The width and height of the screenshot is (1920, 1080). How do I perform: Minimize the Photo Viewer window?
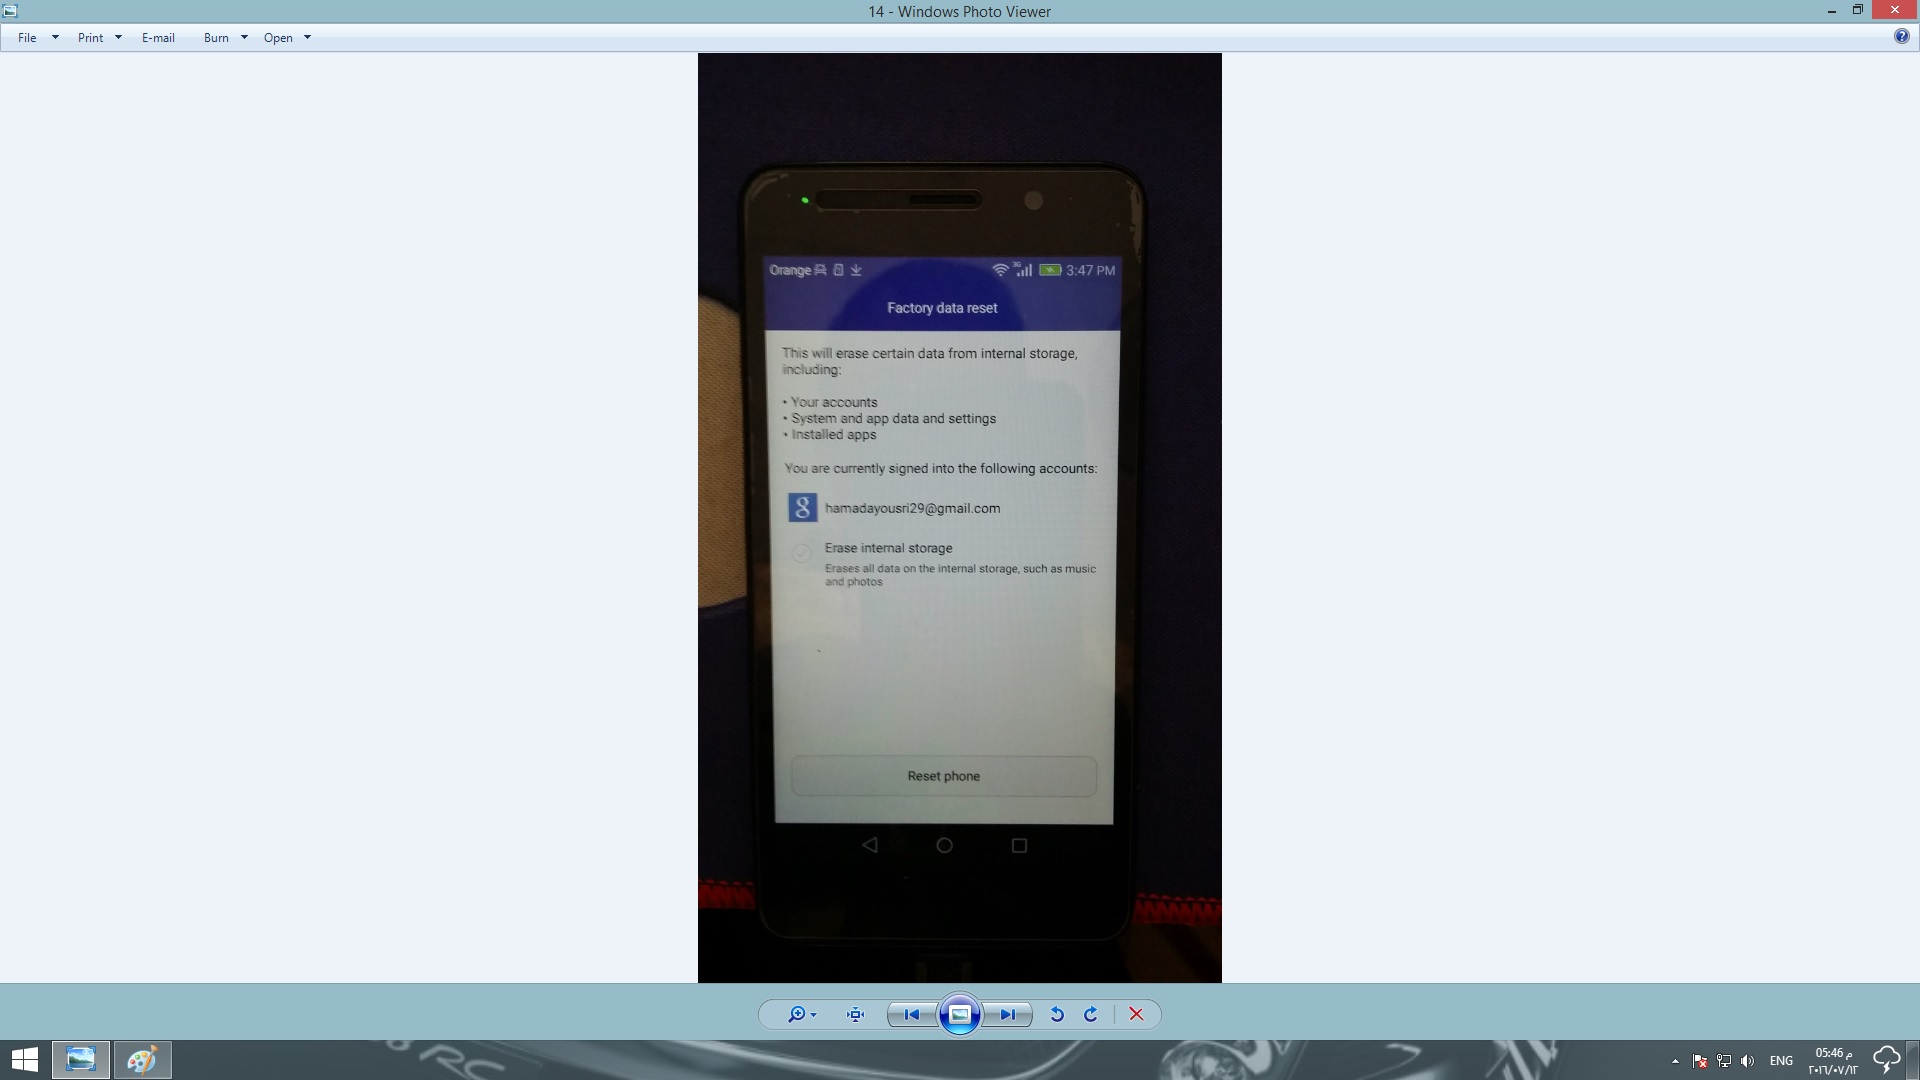tap(1831, 11)
